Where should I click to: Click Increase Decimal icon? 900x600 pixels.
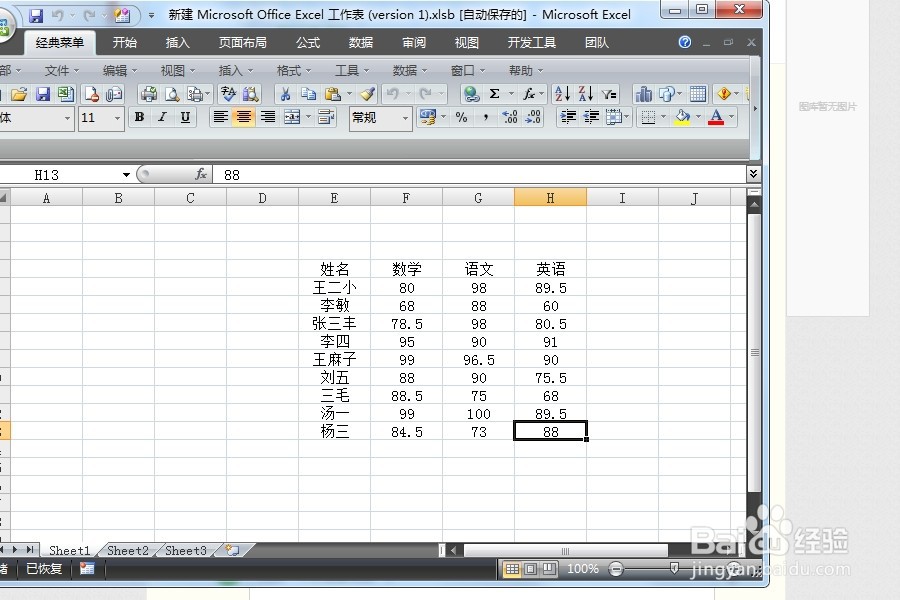509,117
